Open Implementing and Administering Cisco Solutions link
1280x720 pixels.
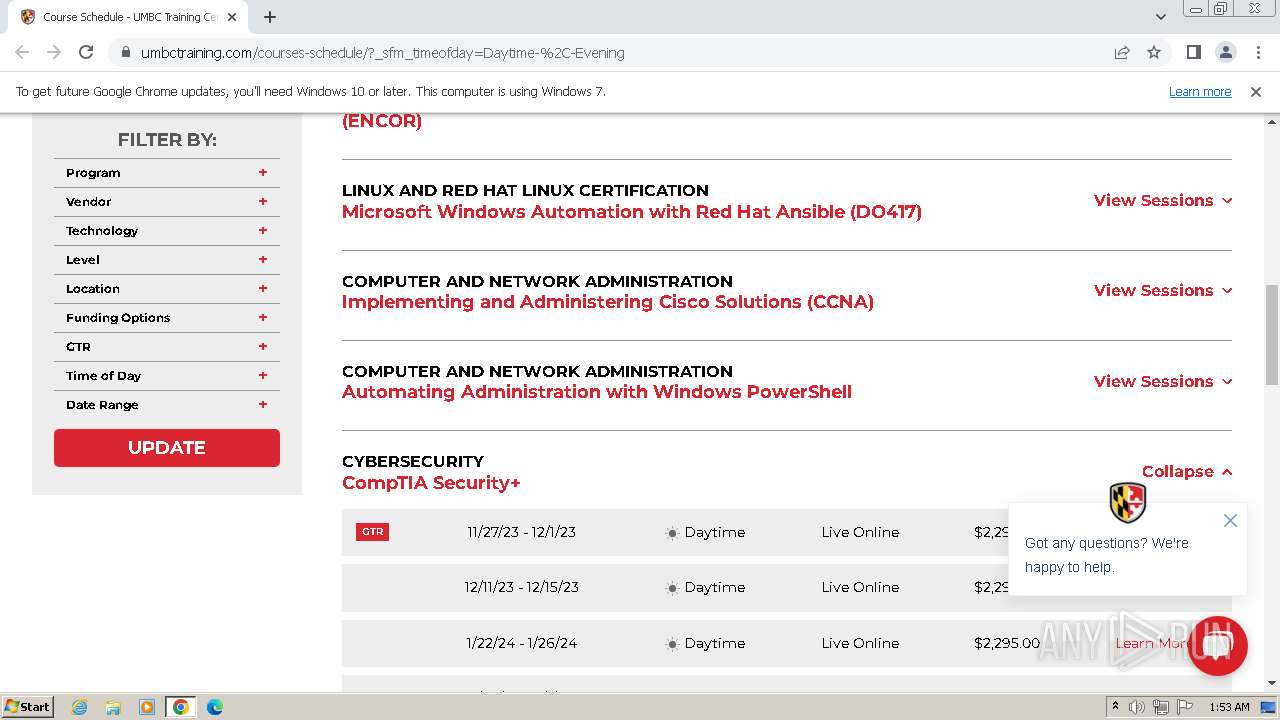[608, 302]
